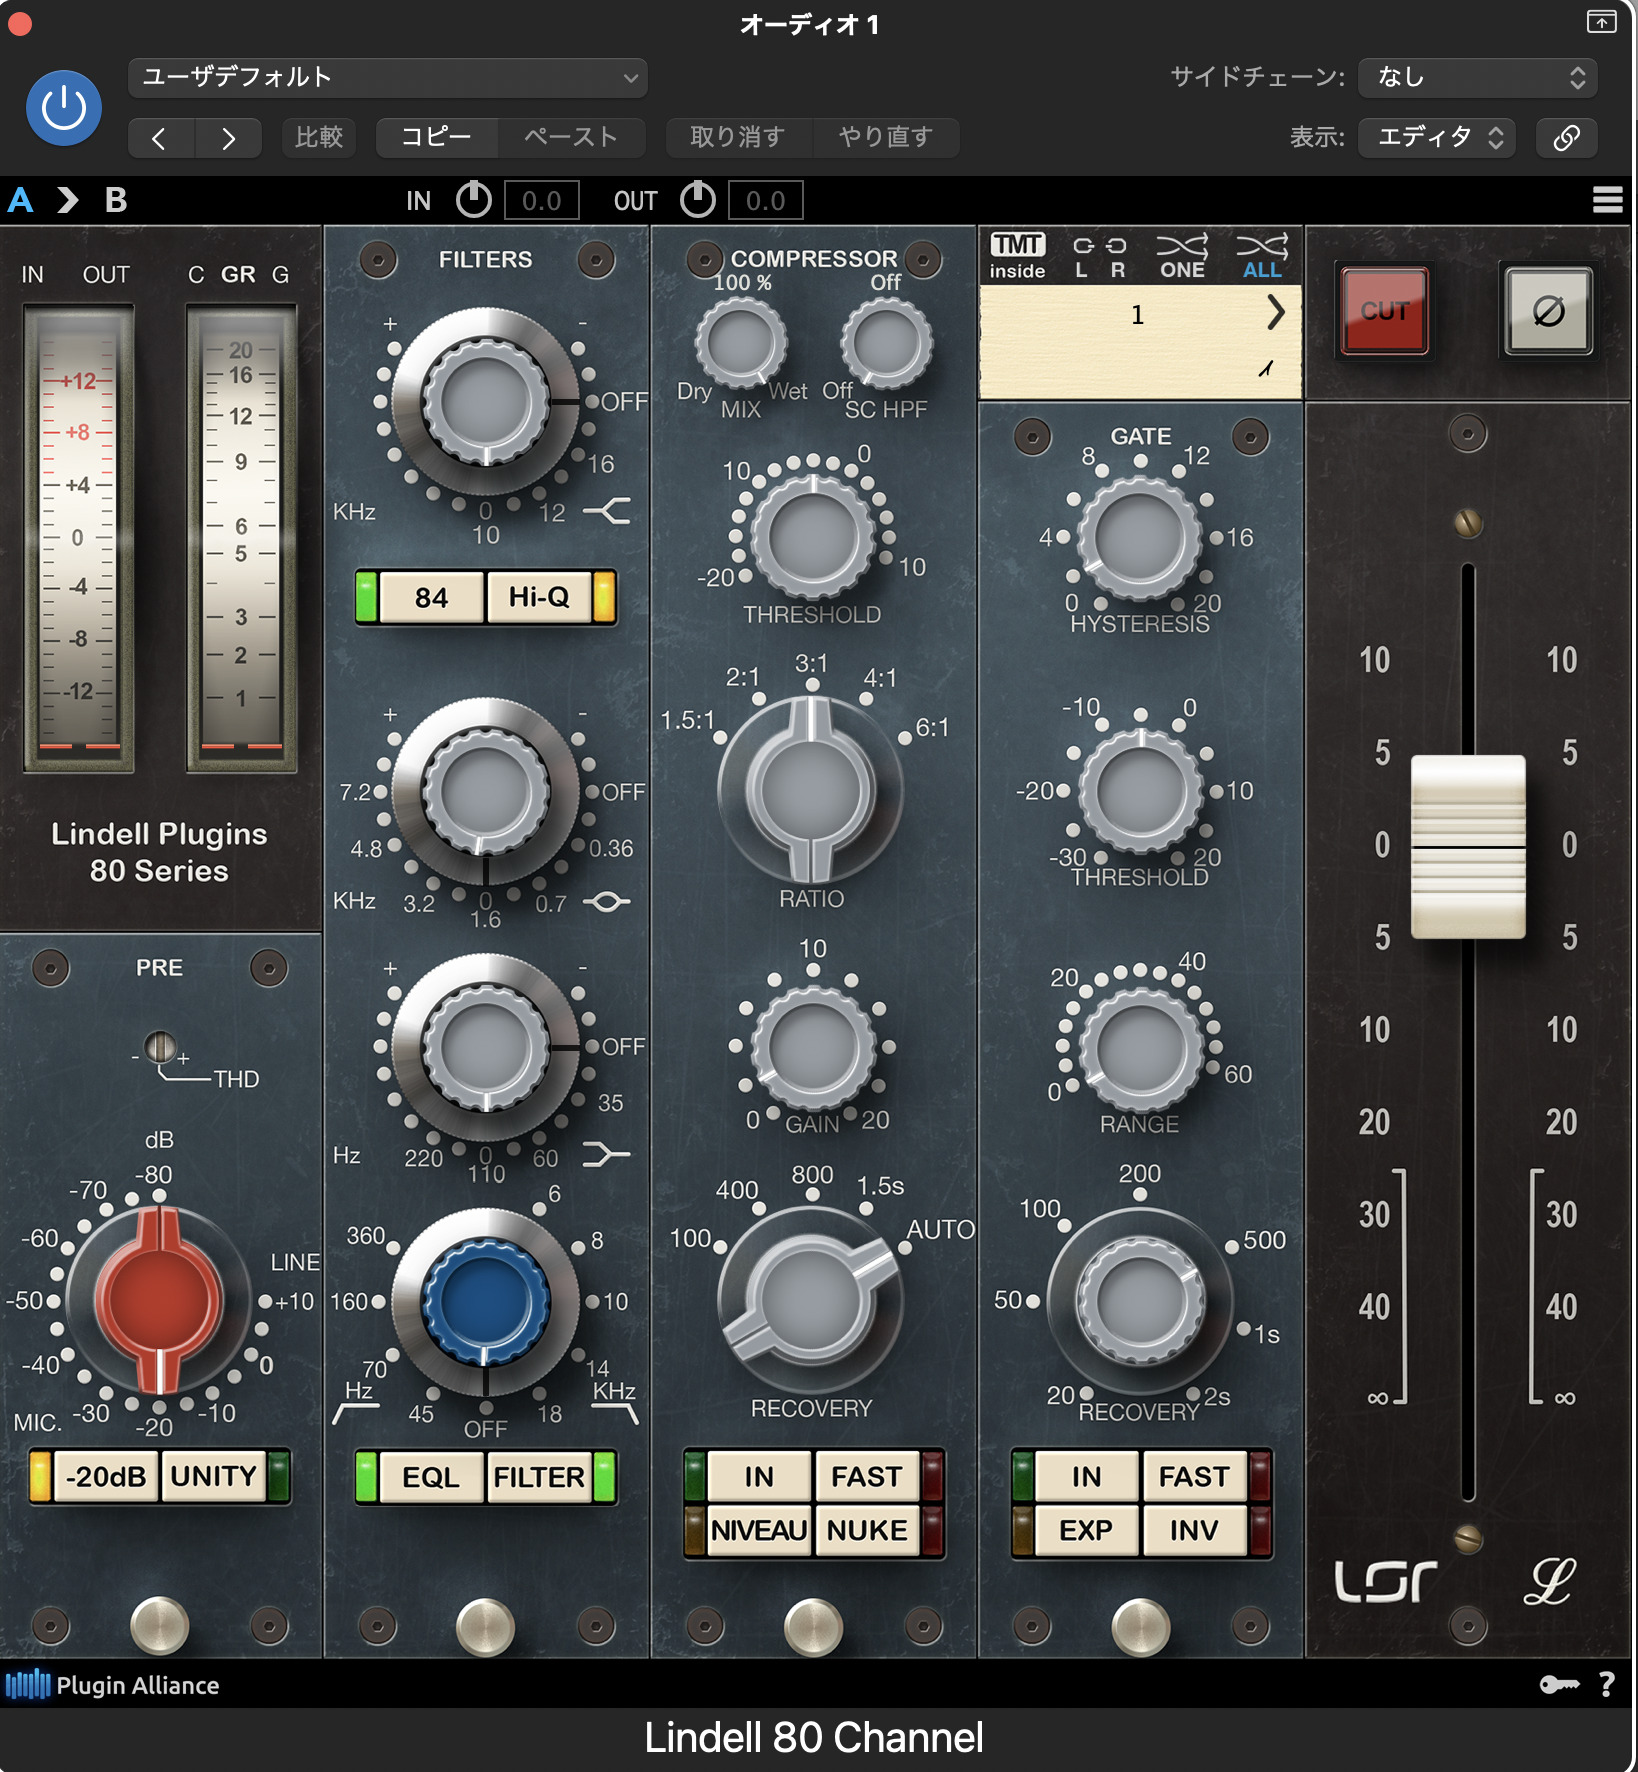Open the サイドチェーン なし dropdown
The height and width of the screenshot is (1772, 1638).
click(x=1477, y=78)
